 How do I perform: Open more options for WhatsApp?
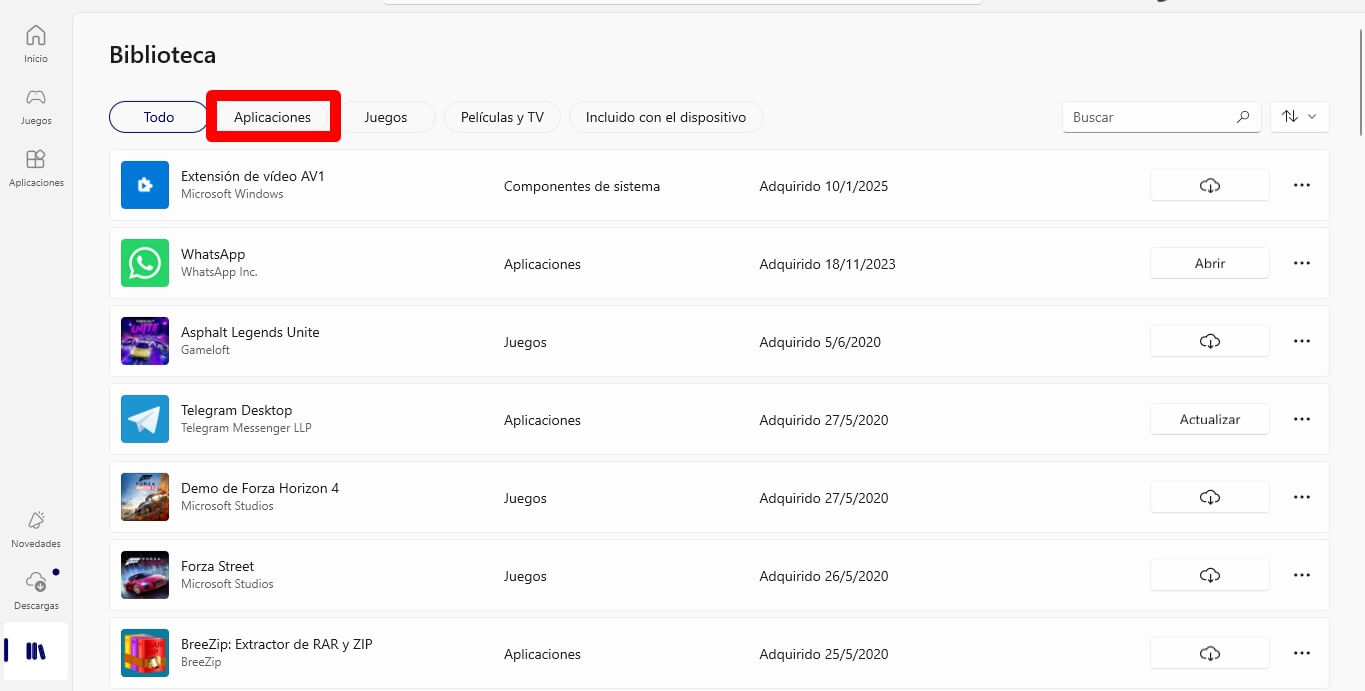(x=1301, y=263)
